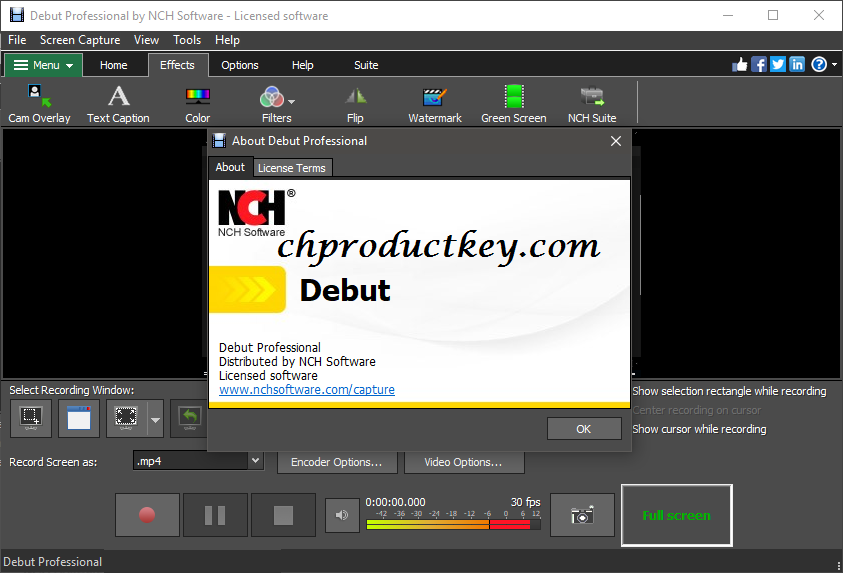Expand the recording selection dropdown arrow
The height and width of the screenshot is (573, 843).
point(155,419)
